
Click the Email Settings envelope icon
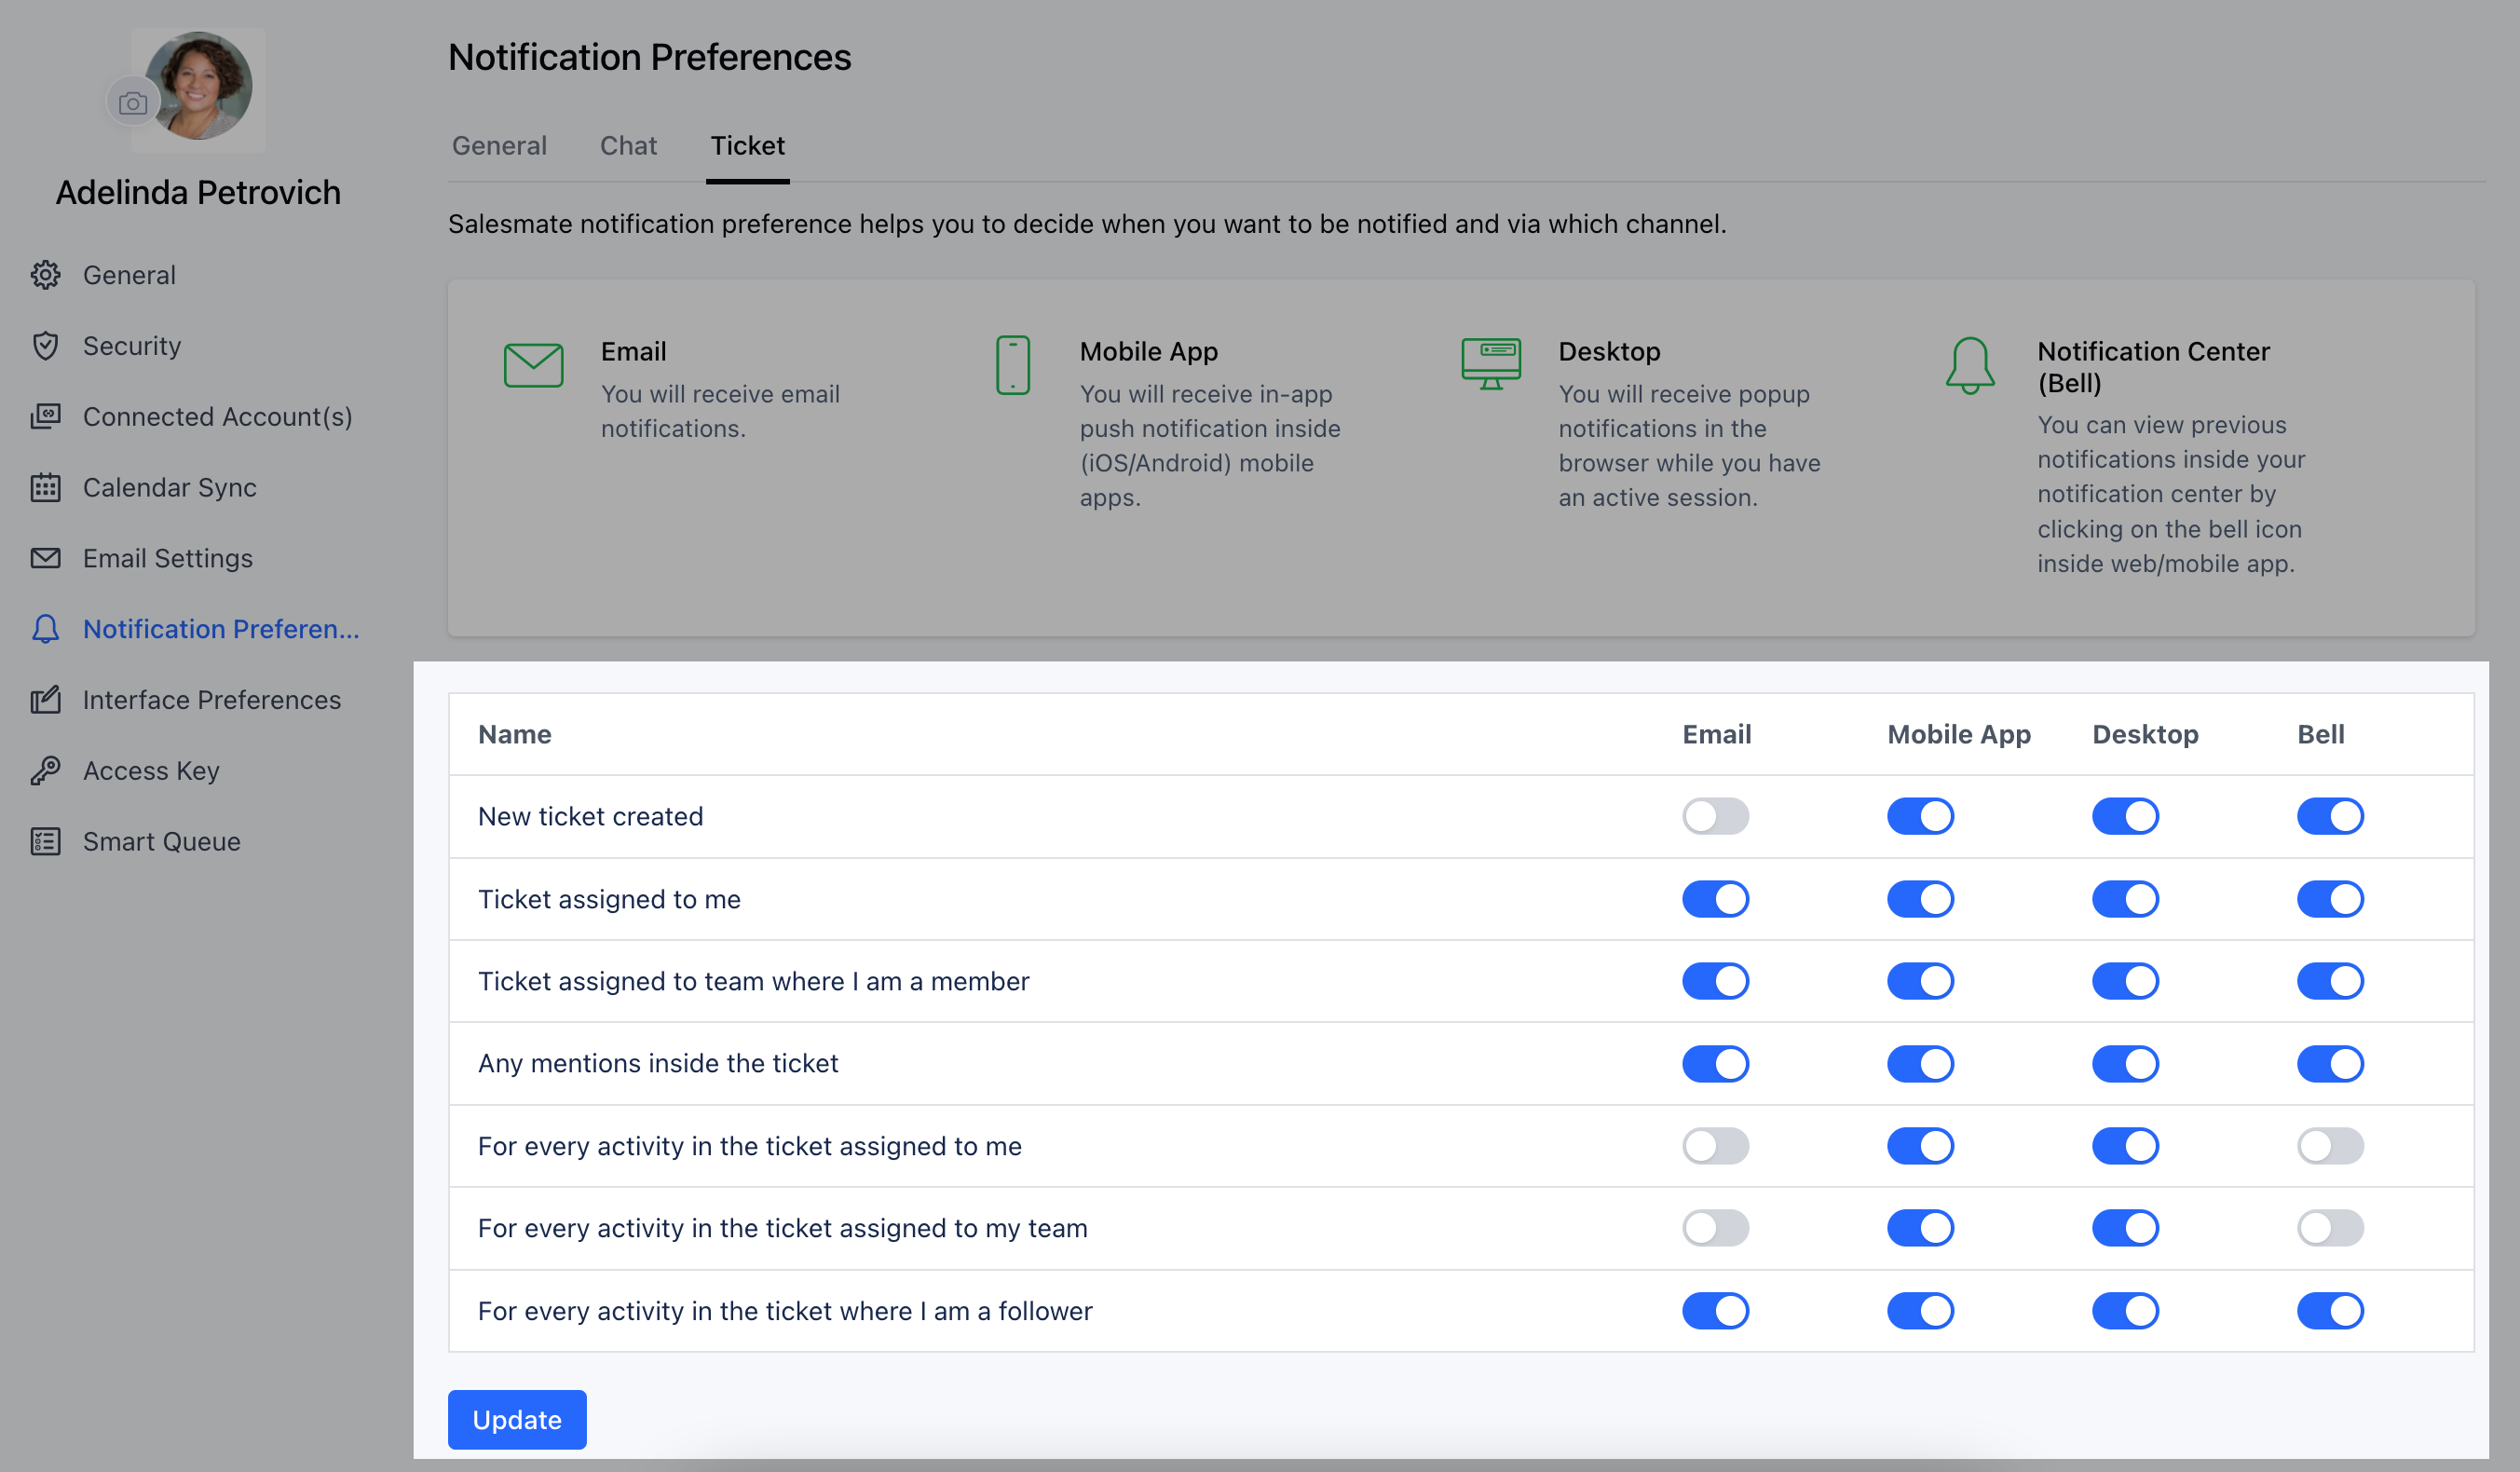(x=46, y=558)
